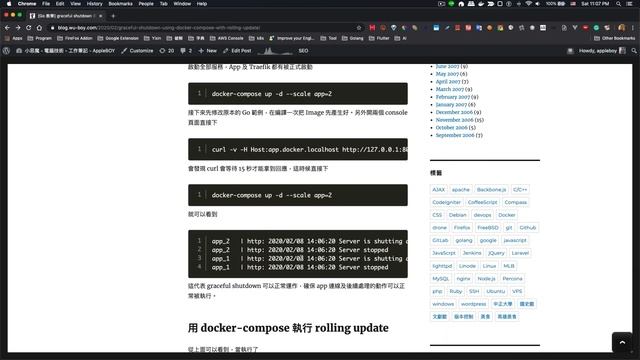Click the admin bar search magnifier
Viewport: 640px width, 360px height.
pyautogui.click(x=634, y=51)
